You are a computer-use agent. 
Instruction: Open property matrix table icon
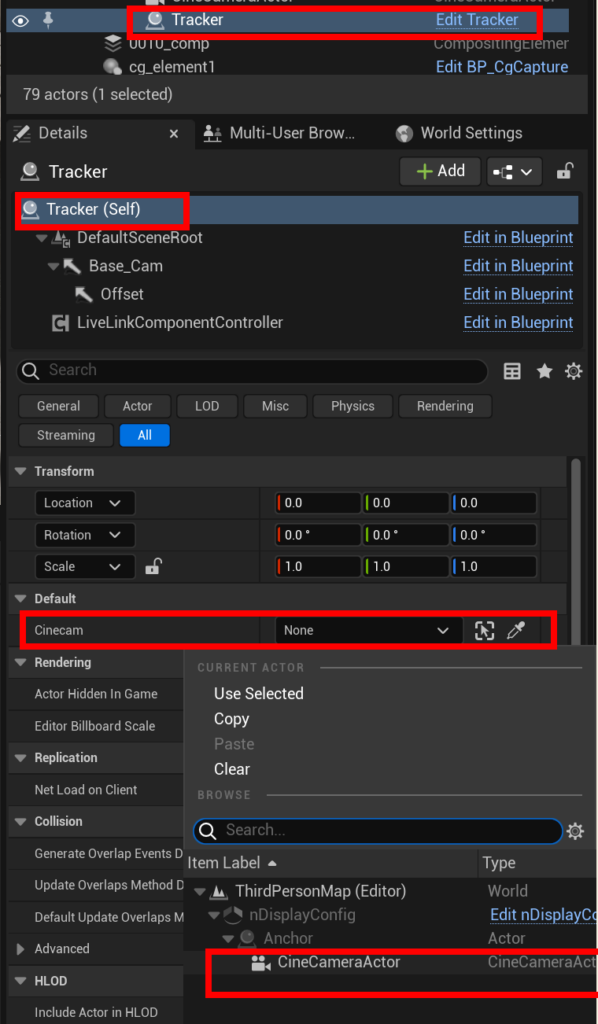pos(512,372)
